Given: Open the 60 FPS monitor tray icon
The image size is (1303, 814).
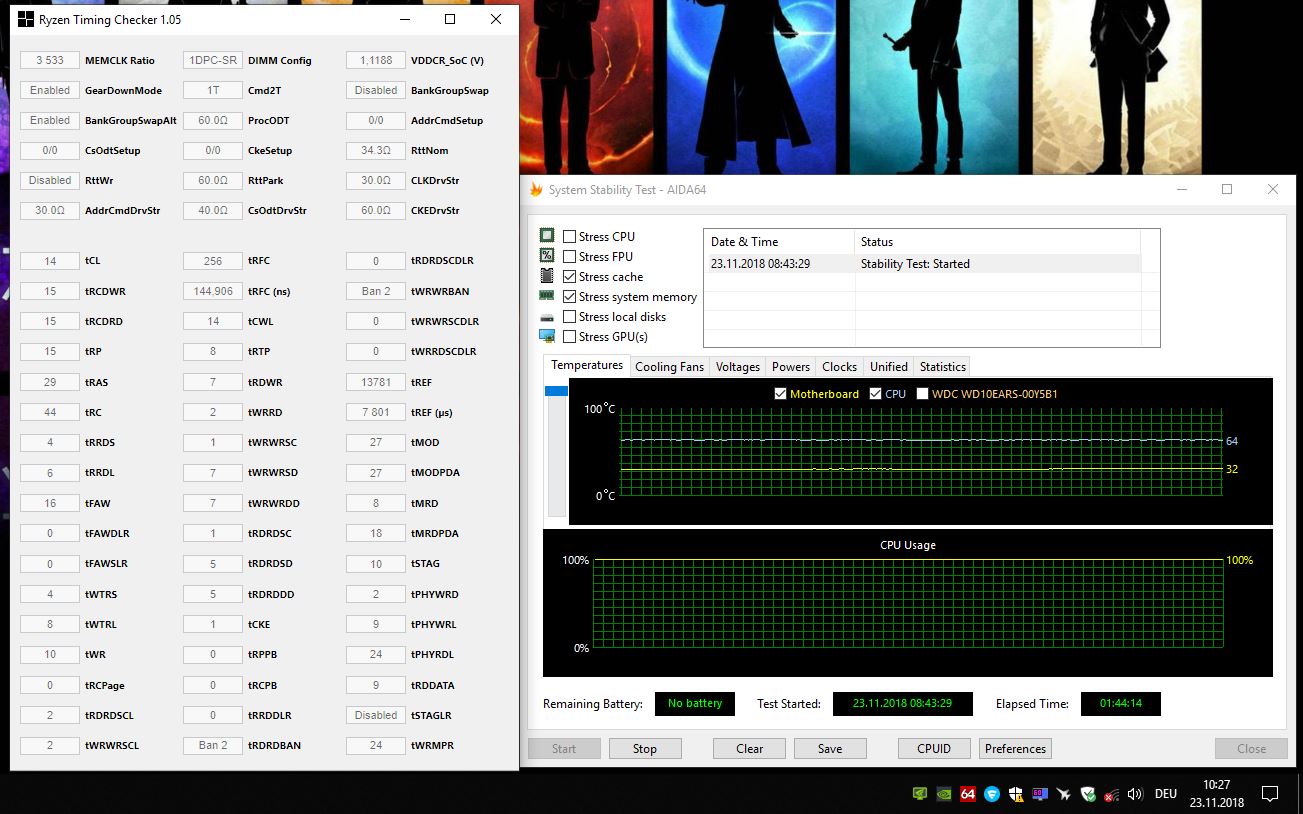Looking at the screenshot, I should click(1040, 794).
